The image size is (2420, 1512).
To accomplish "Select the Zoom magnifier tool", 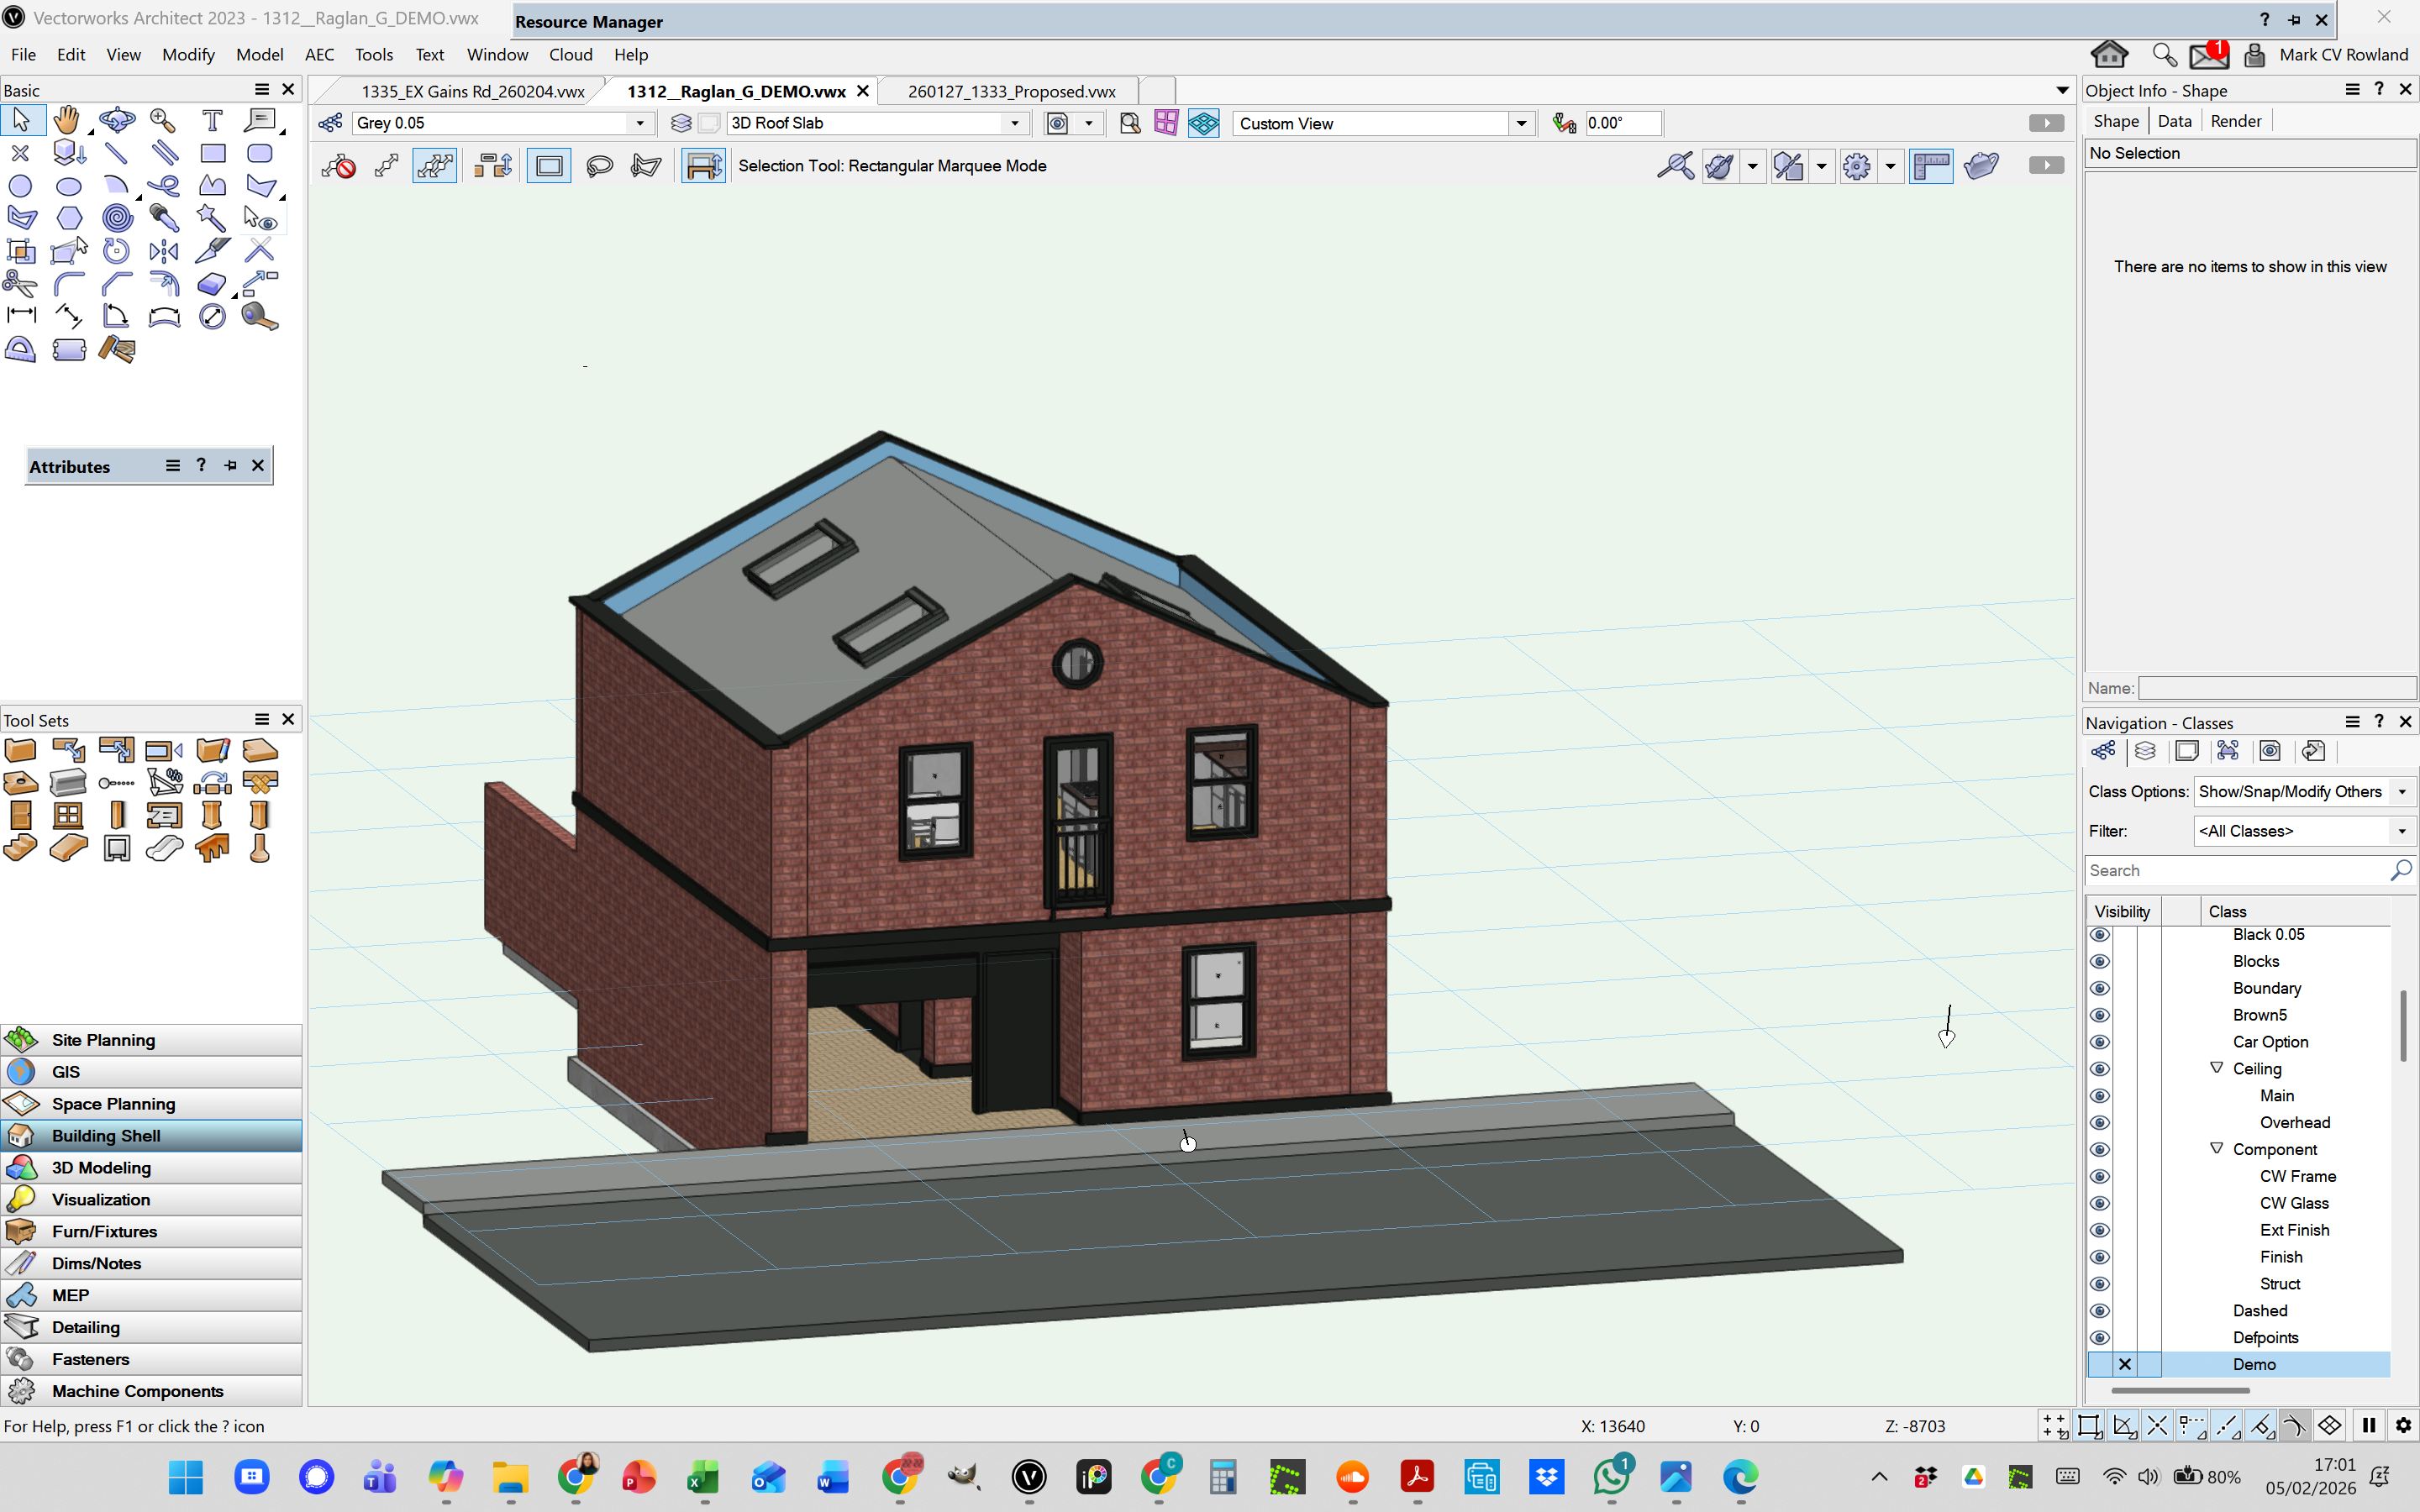I will point(163,121).
